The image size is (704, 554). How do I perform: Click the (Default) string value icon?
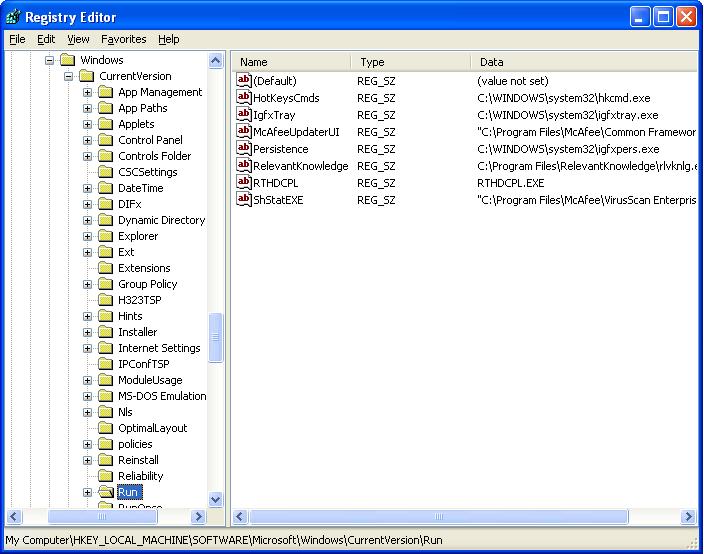243,80
